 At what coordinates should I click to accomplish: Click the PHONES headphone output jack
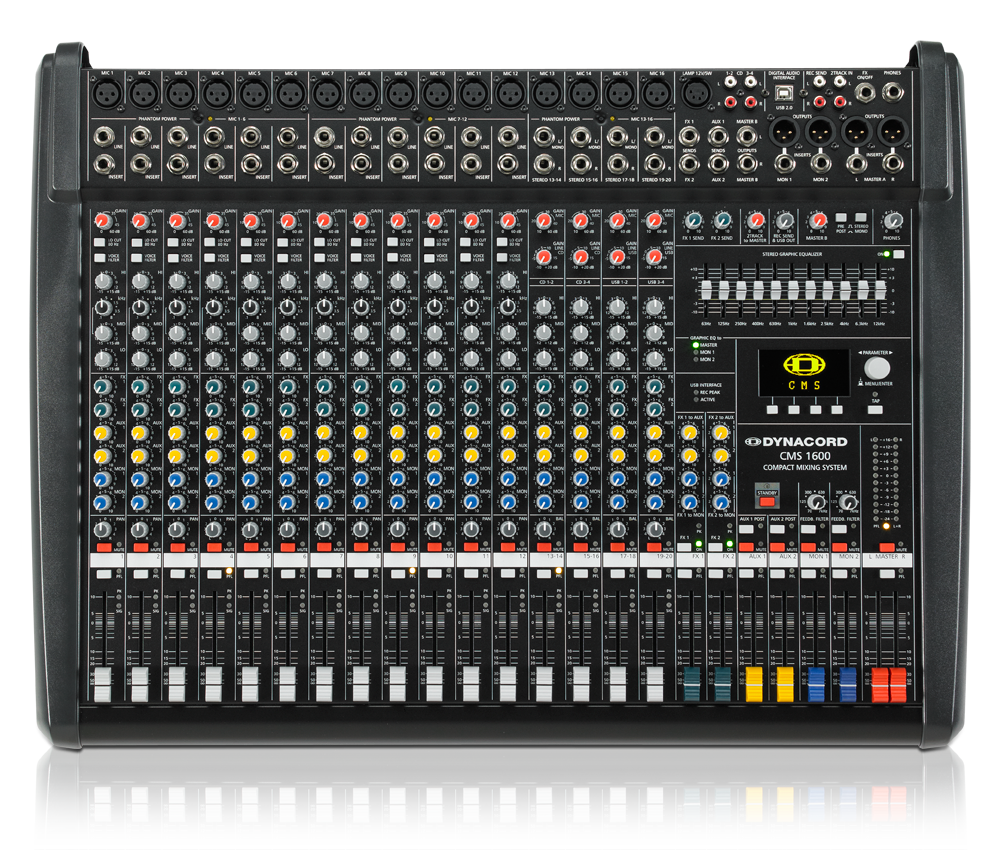(893, 94)
